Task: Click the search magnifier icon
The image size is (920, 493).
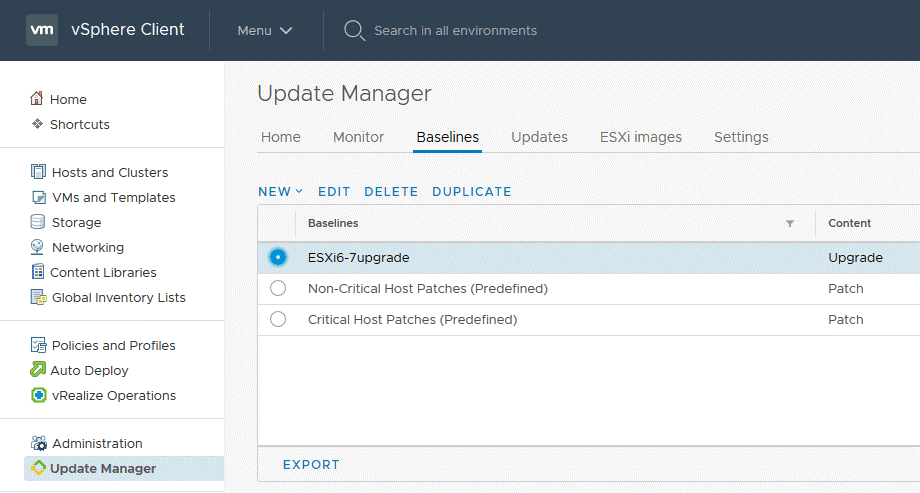Action: (354, 30)
